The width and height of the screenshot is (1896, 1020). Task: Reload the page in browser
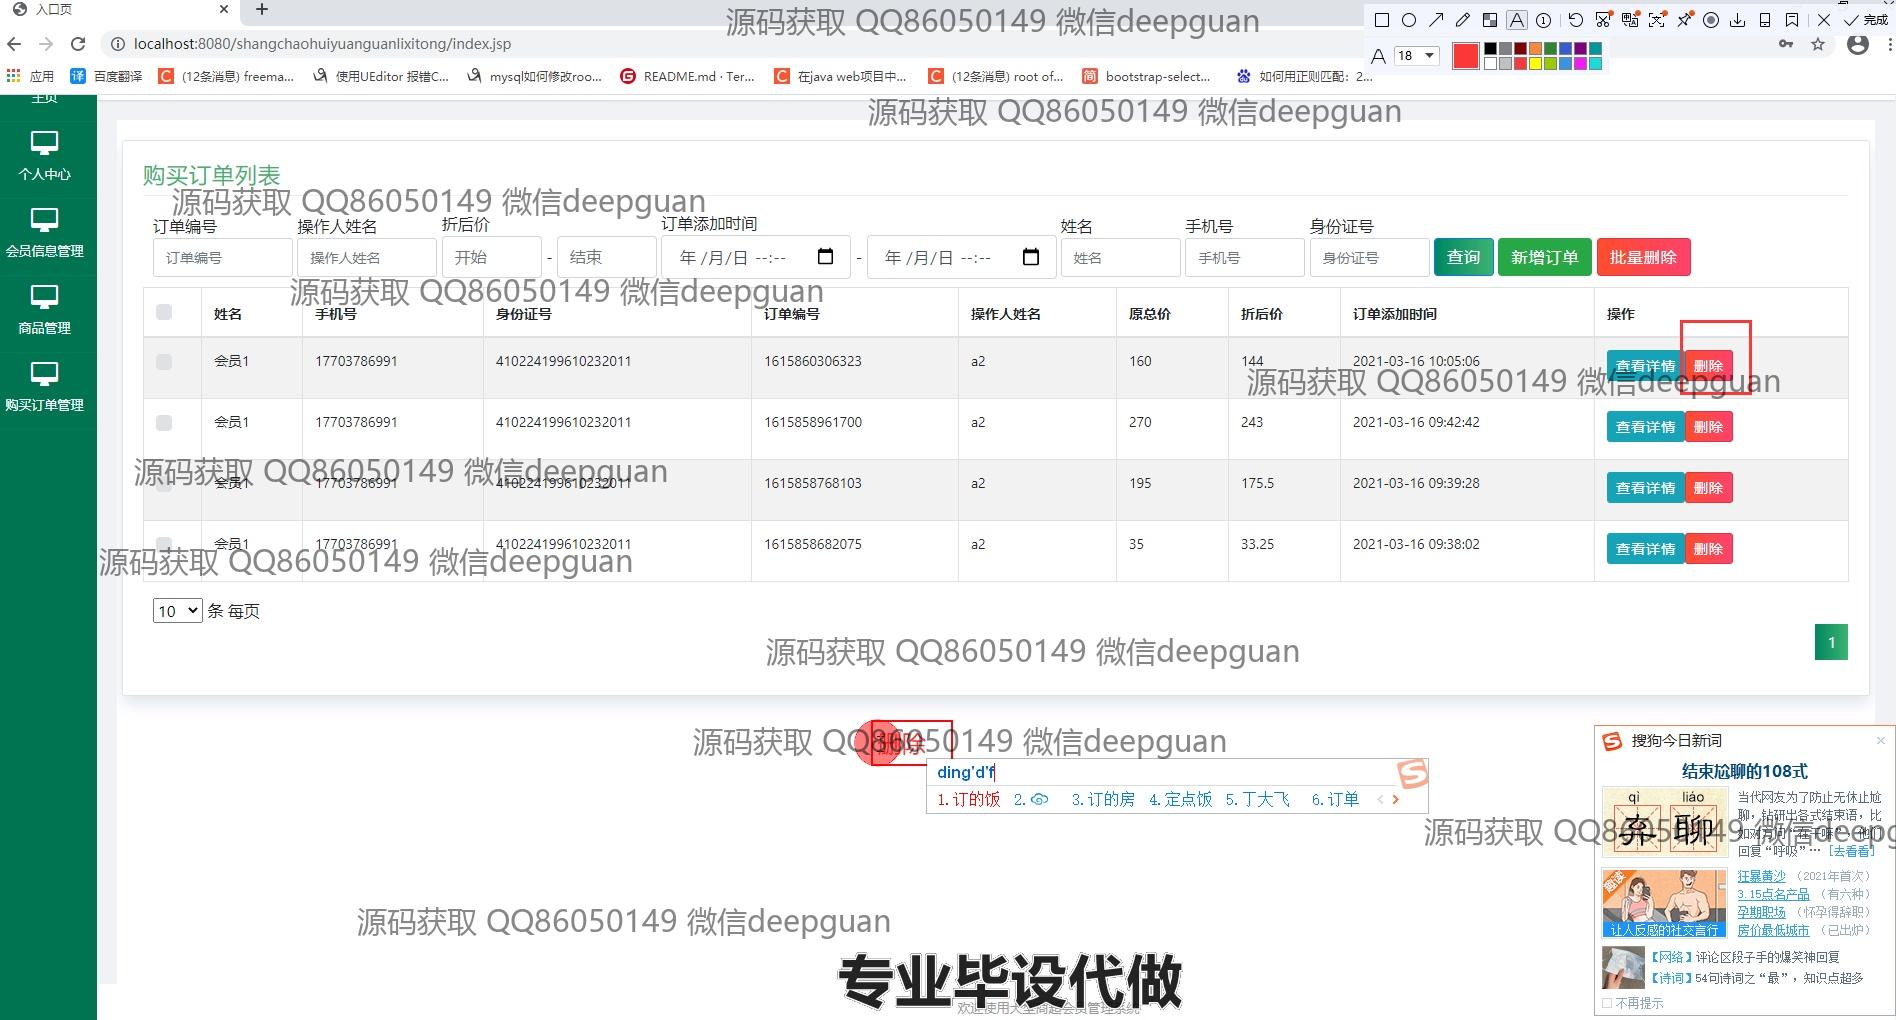click(x=78, y=44)
